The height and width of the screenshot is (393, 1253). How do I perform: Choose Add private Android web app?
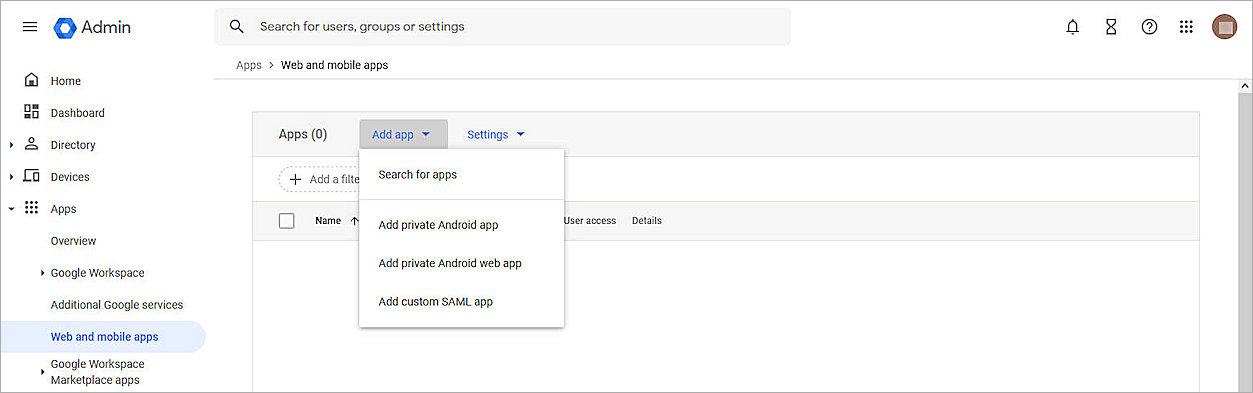(x=461, y=263)
